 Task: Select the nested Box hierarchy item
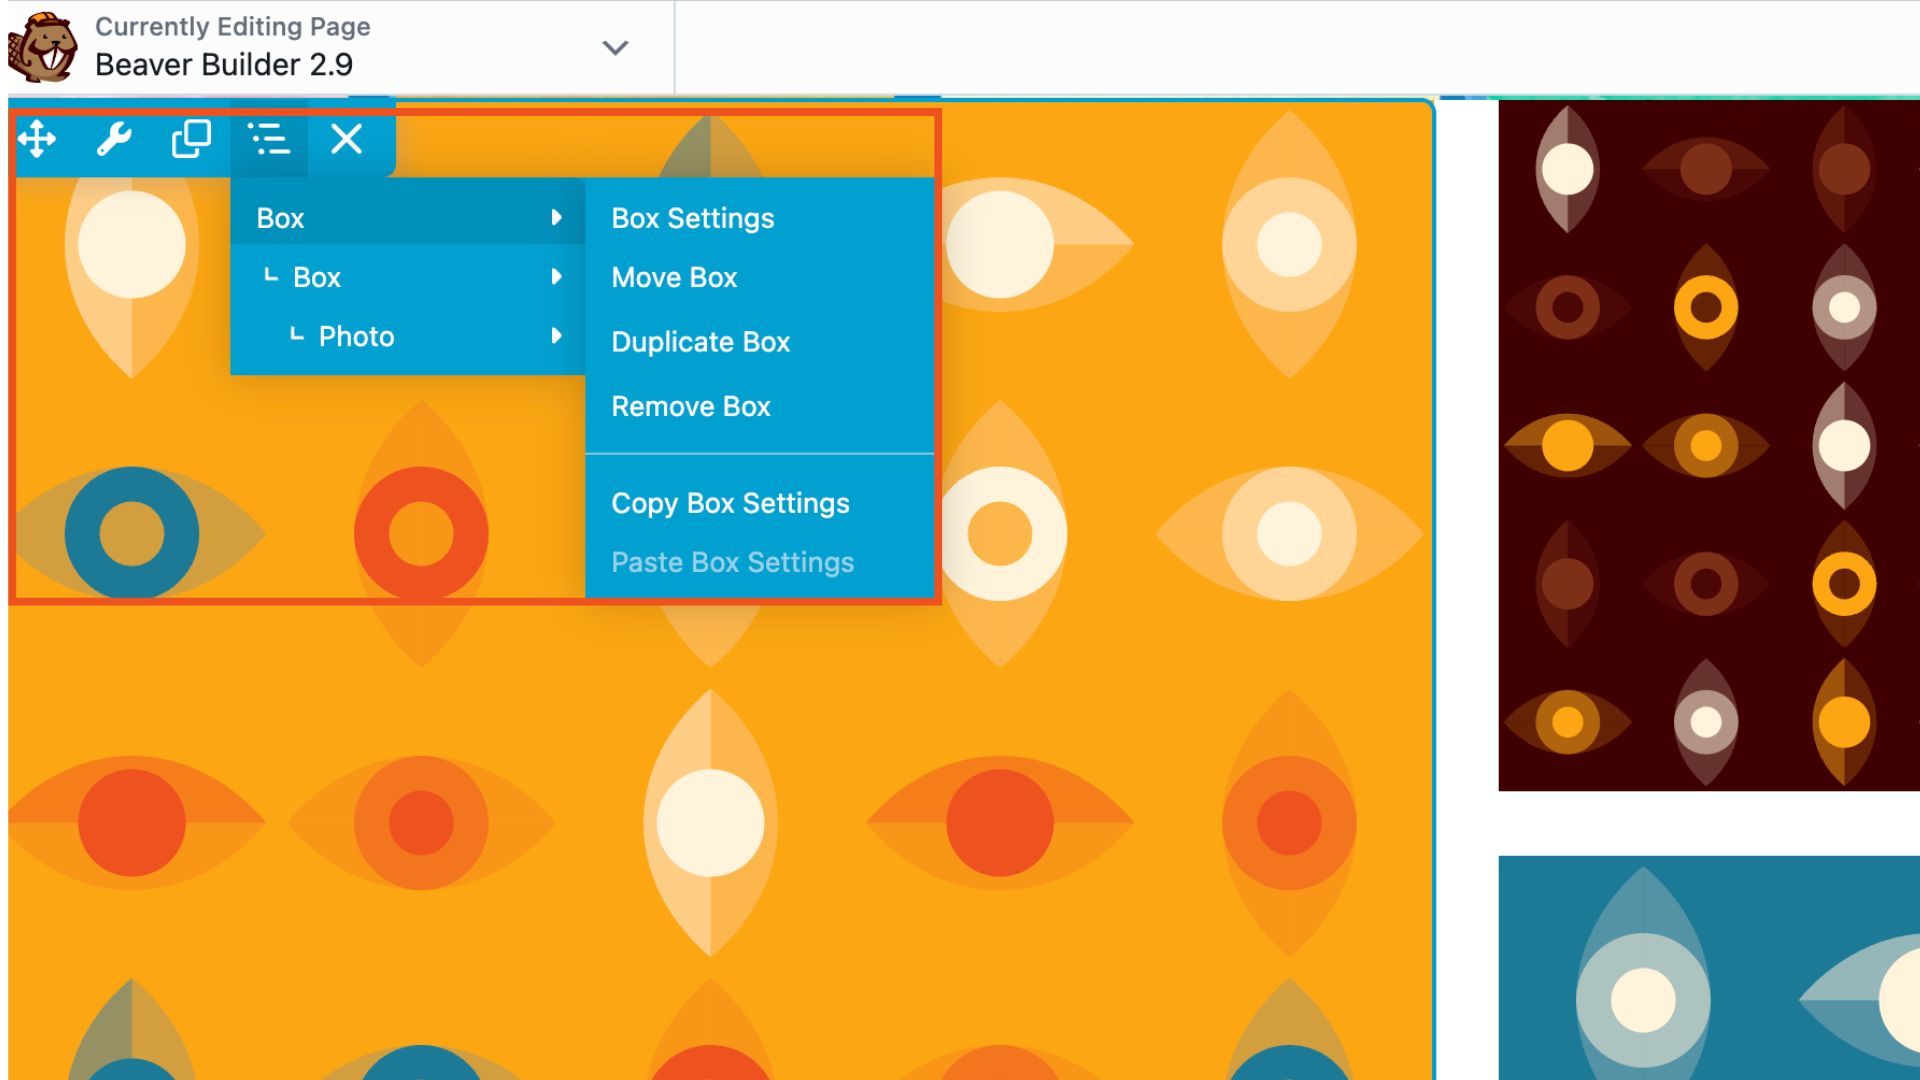(x=317, y=277)
